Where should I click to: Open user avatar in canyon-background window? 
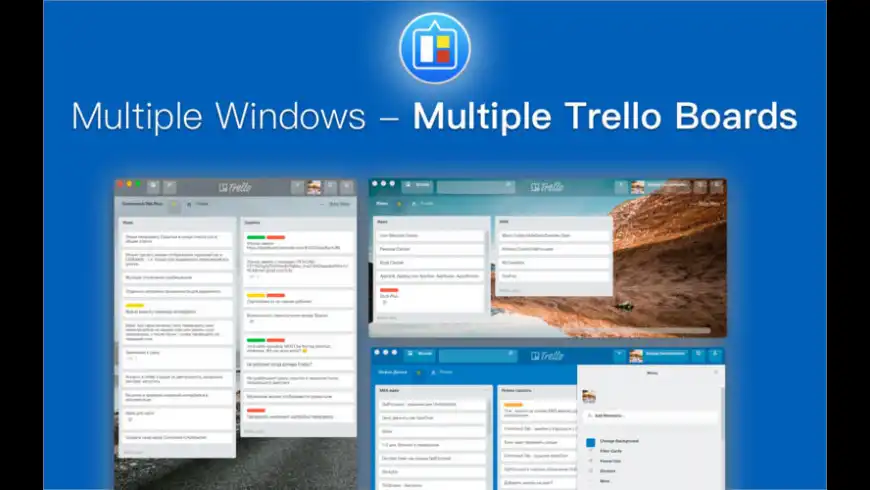coord(638,187)
